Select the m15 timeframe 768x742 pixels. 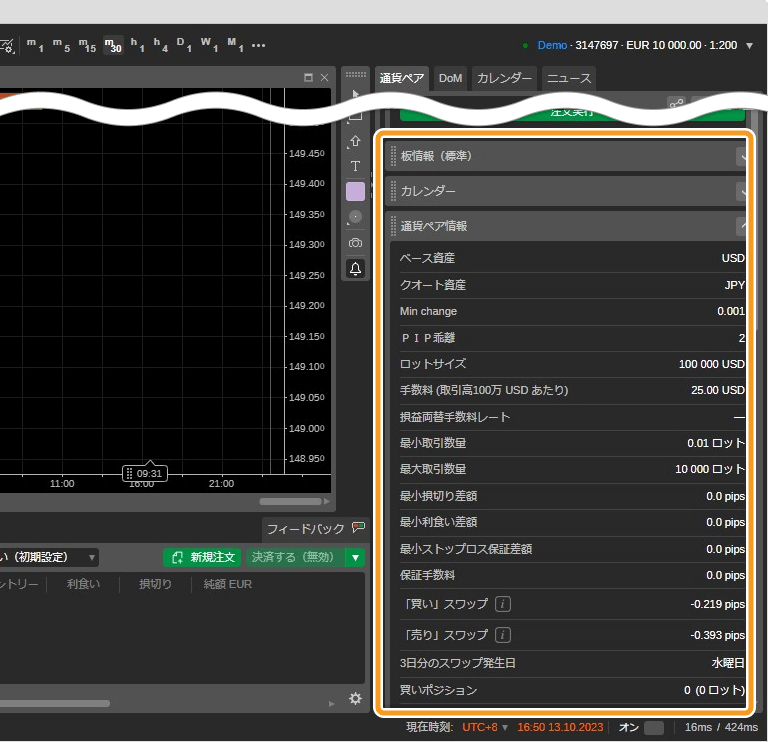tap(87, 45)
